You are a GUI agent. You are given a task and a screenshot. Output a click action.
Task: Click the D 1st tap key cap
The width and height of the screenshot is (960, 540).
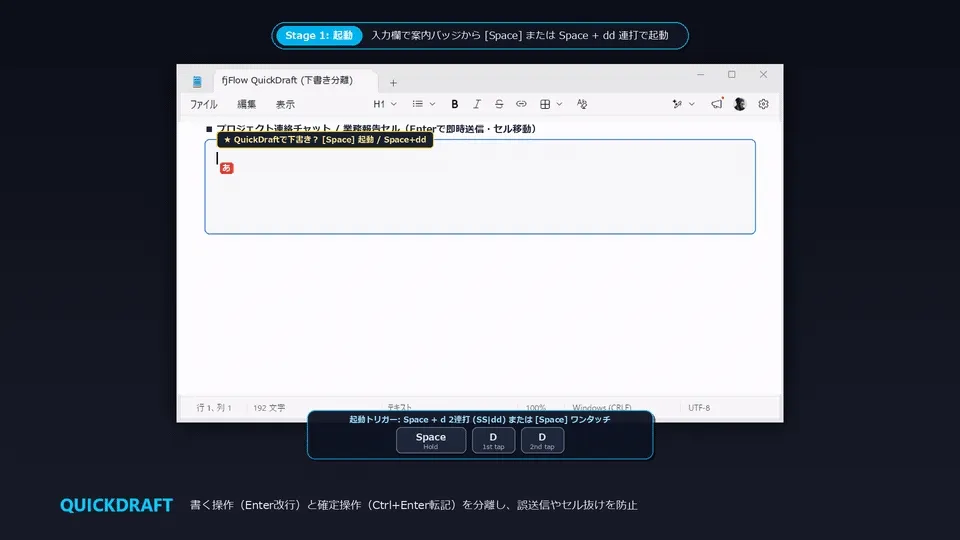pos(493,440)
